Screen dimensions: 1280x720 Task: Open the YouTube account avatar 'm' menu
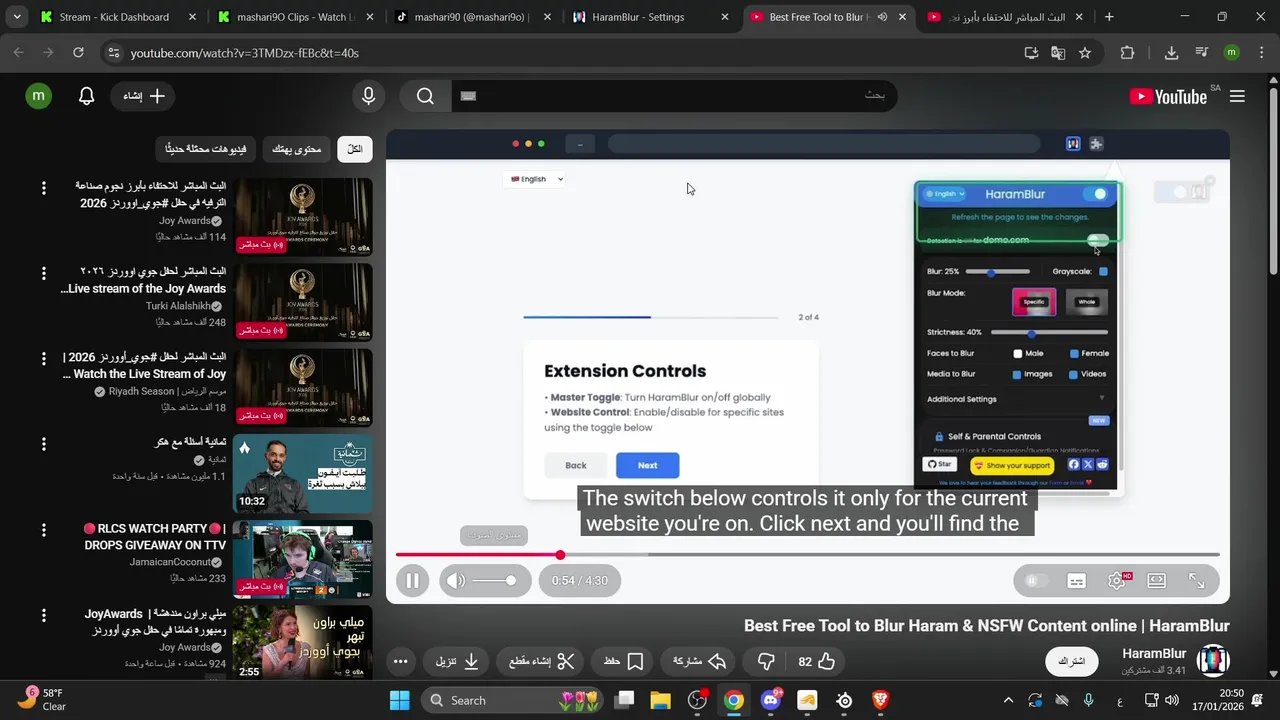coord(38,96)
